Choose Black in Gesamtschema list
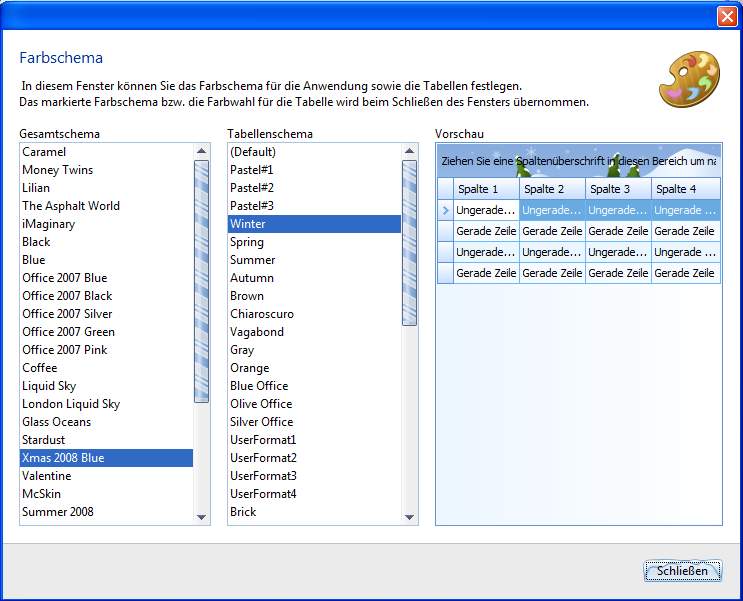The width and height of the screenshot is (743, 601). click(x=107, y=242)
